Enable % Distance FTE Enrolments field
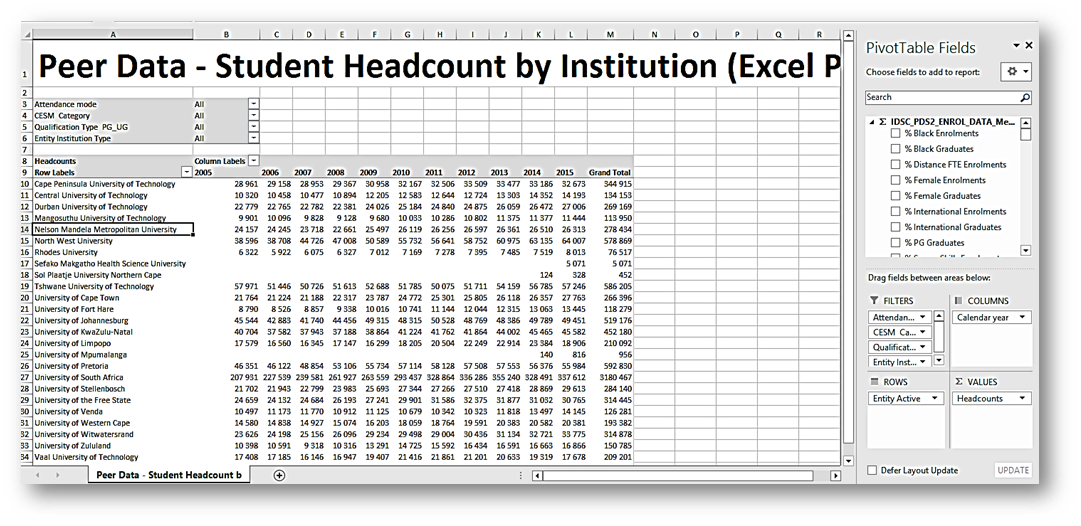Viewport: 1081px width, 526px height. pyautogui.click(x=896, y=165)
